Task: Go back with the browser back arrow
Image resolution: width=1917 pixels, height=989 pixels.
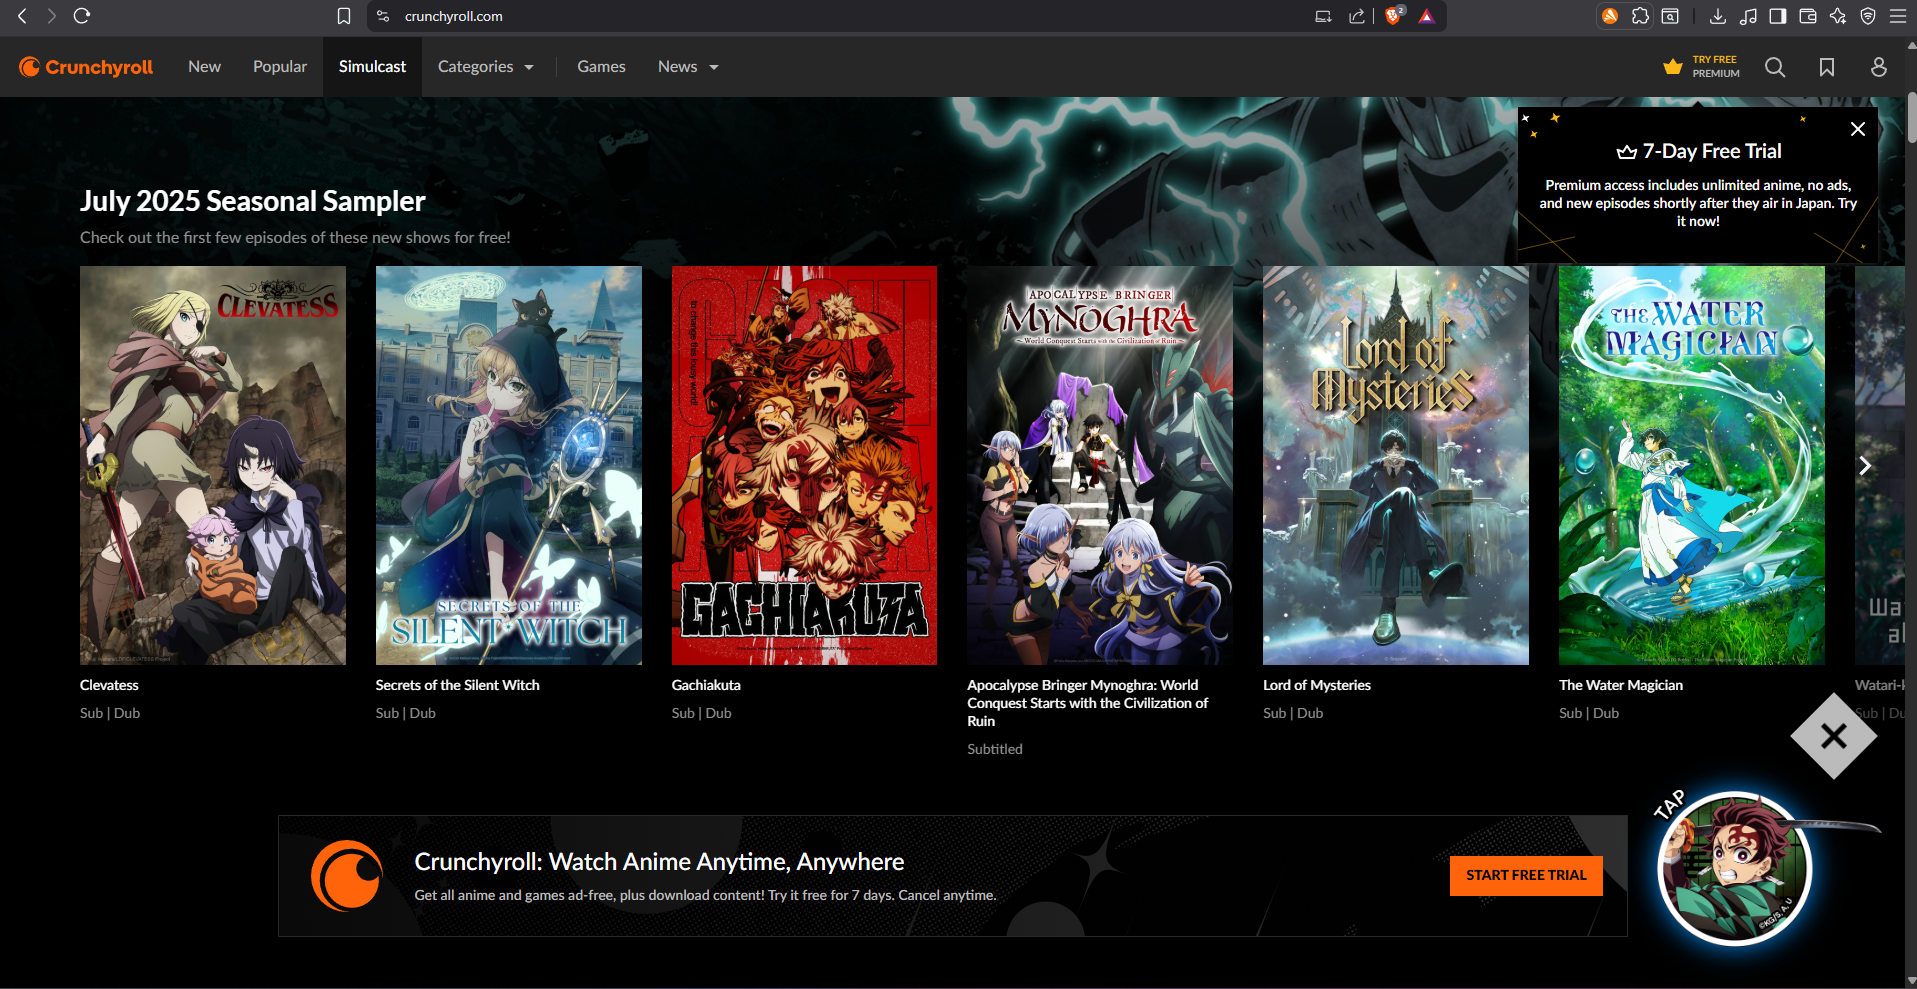Action: pos(22,16)
